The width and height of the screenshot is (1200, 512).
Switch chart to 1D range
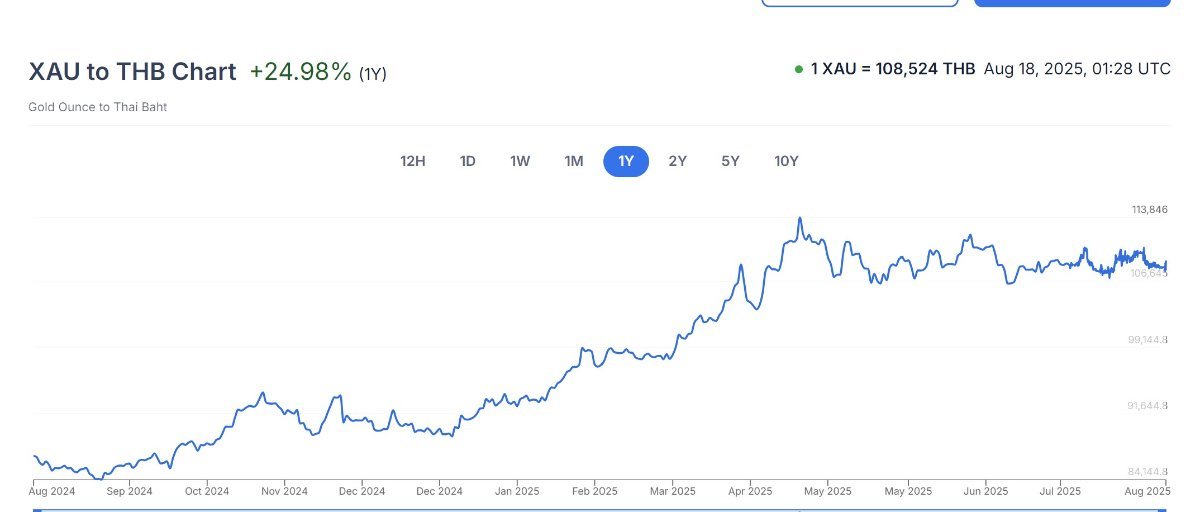467,161
